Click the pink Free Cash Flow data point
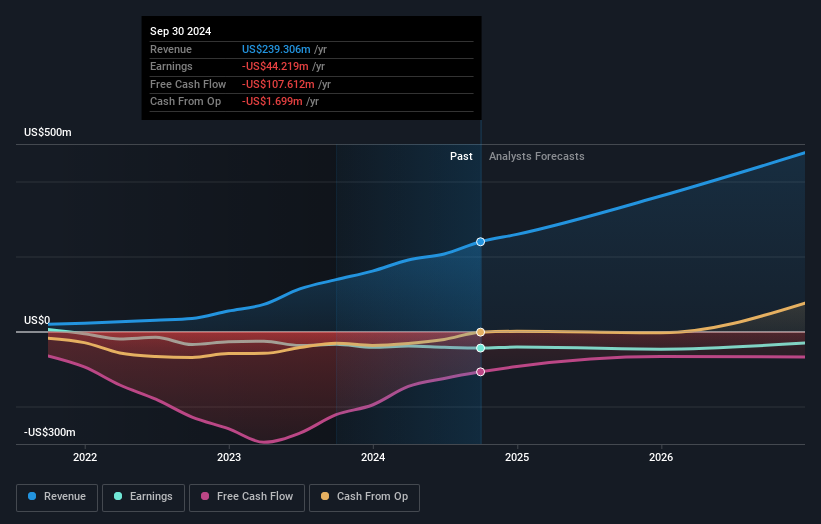 (481, 372)
